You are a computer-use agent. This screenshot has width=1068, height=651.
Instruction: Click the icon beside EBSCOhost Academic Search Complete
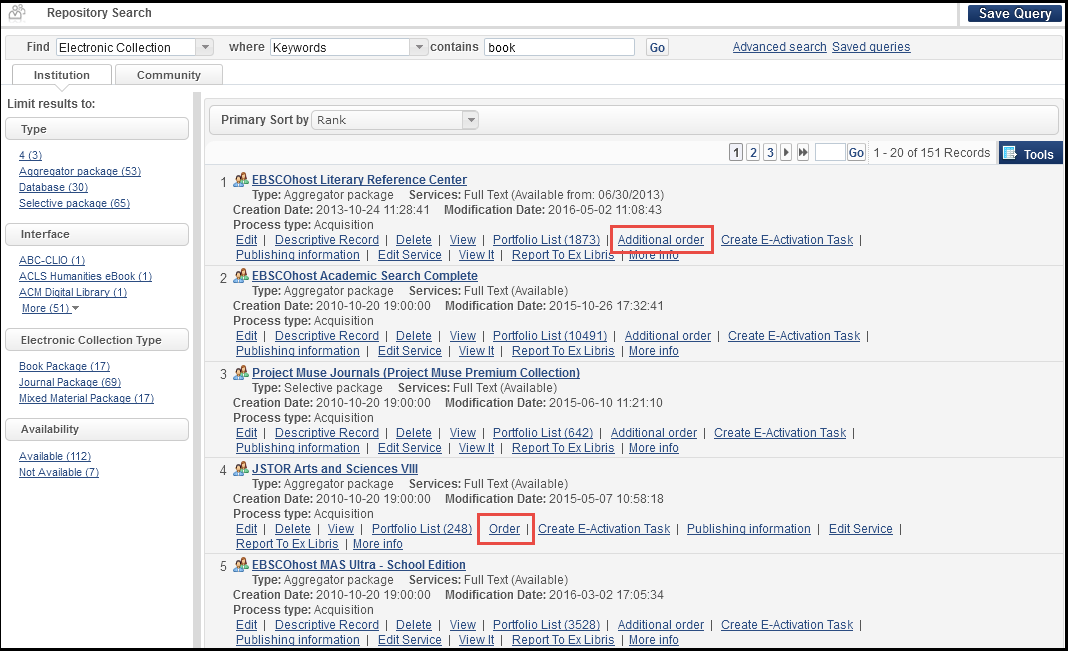coord(240,276)
